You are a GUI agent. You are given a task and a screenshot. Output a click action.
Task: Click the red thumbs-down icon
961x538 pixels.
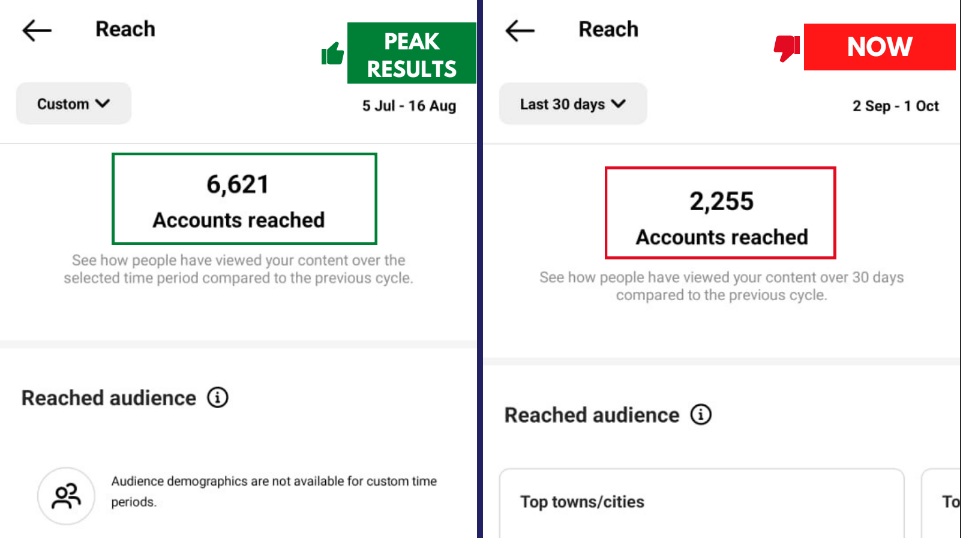(787, 47)
